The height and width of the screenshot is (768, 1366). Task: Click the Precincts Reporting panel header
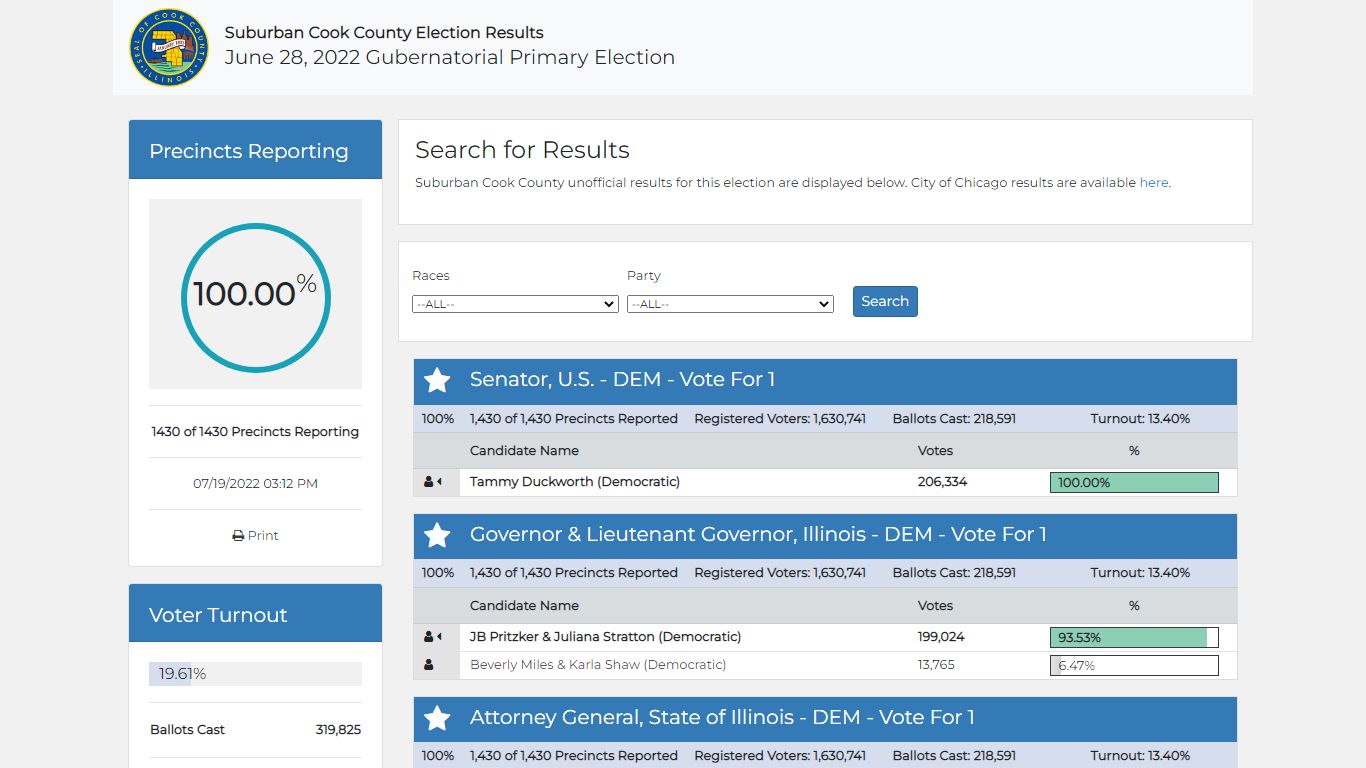(255, 150)
